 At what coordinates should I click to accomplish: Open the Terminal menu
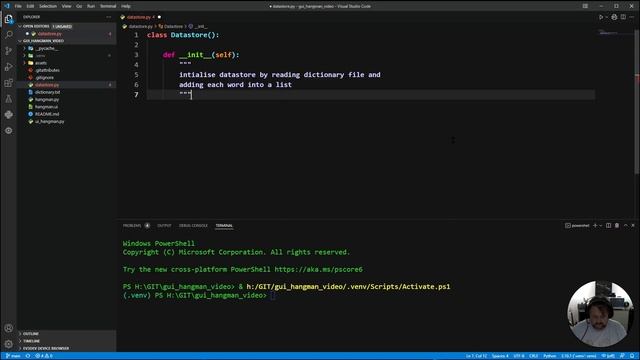[x=108, y=6]
